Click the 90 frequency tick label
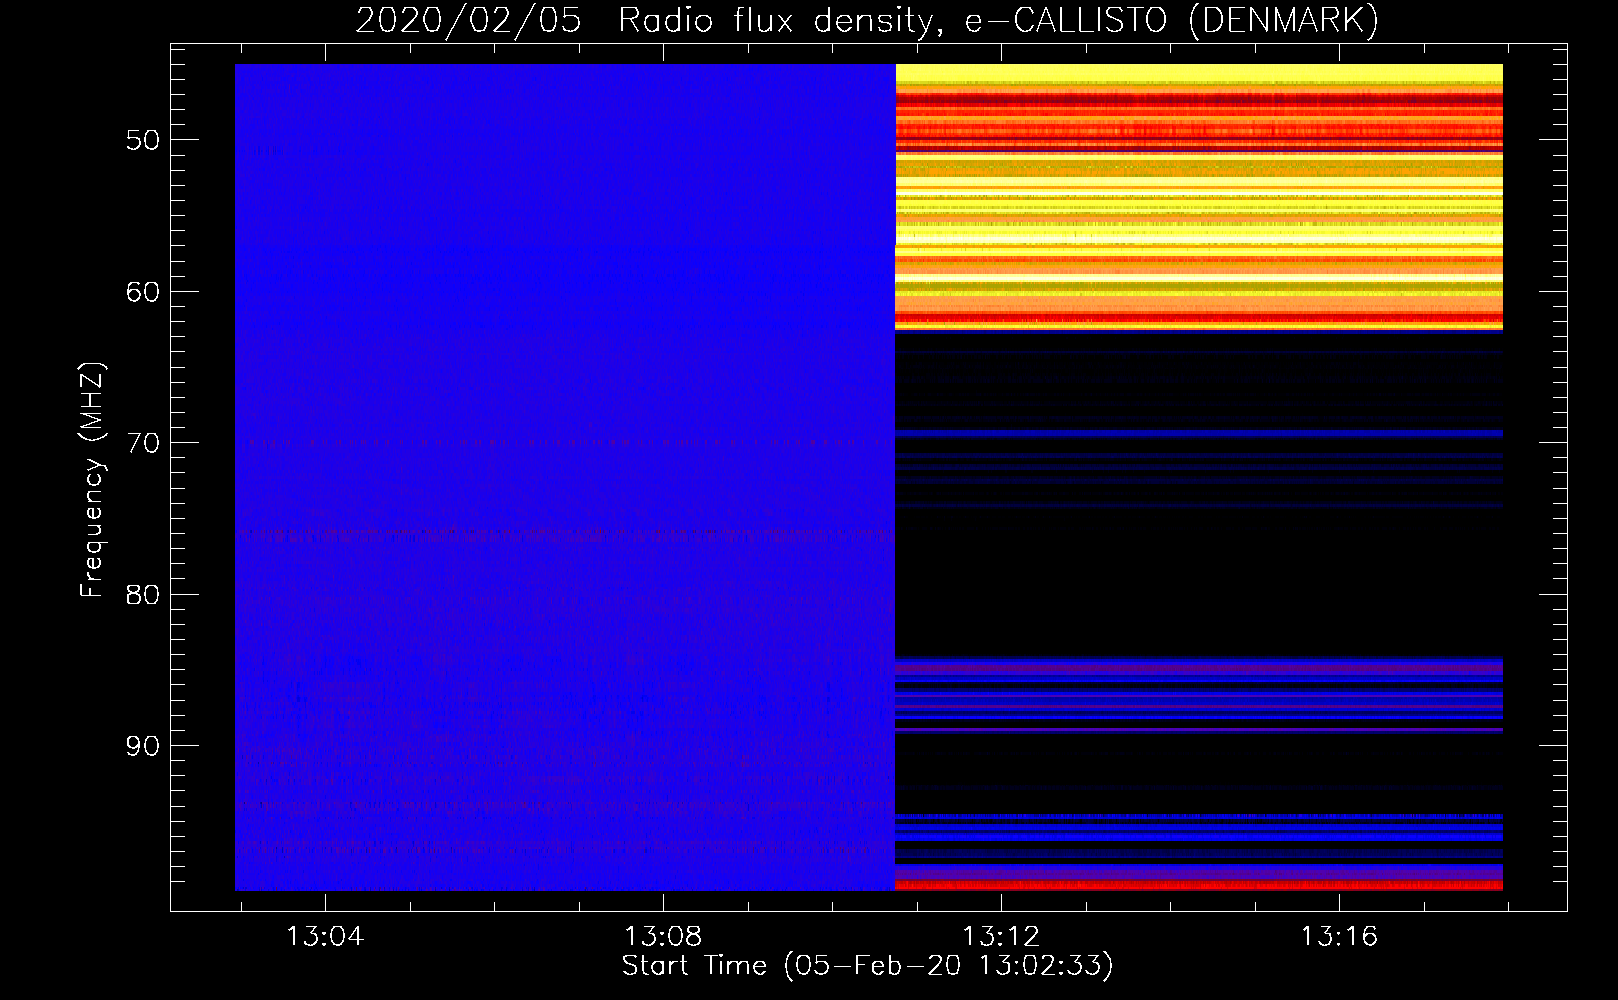This screenshot has height=1000, width=1618. click(x=143, y=746)
